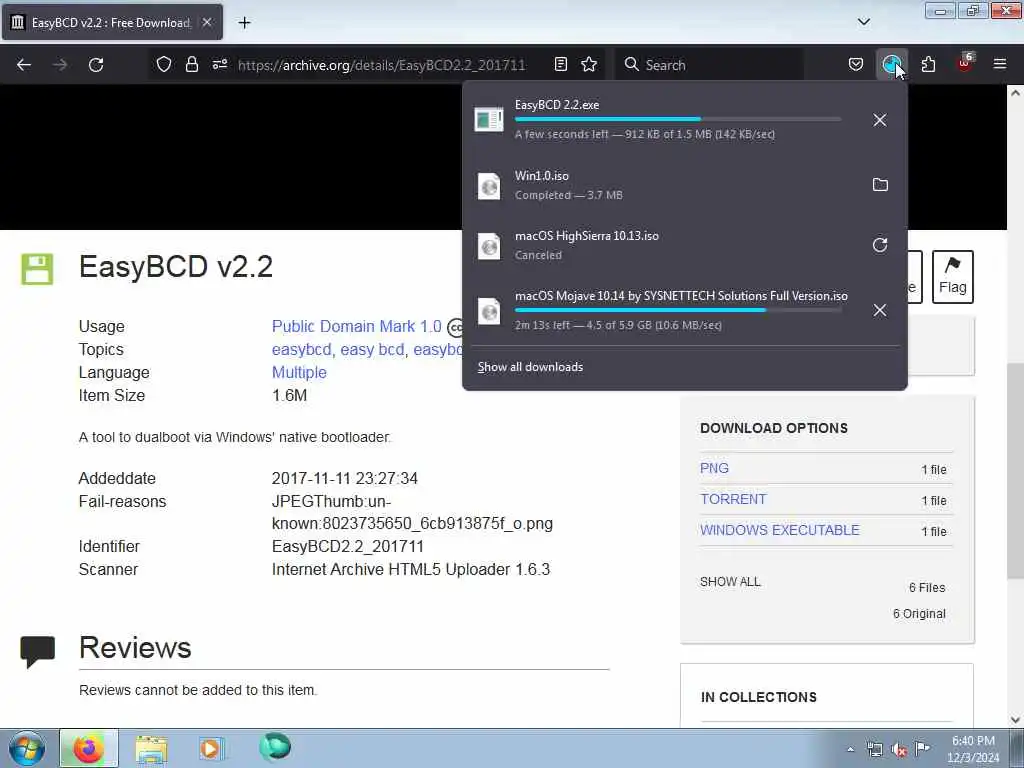Open a new browser tab
This screenshot has height=768, width=1024.
[244, 23]
